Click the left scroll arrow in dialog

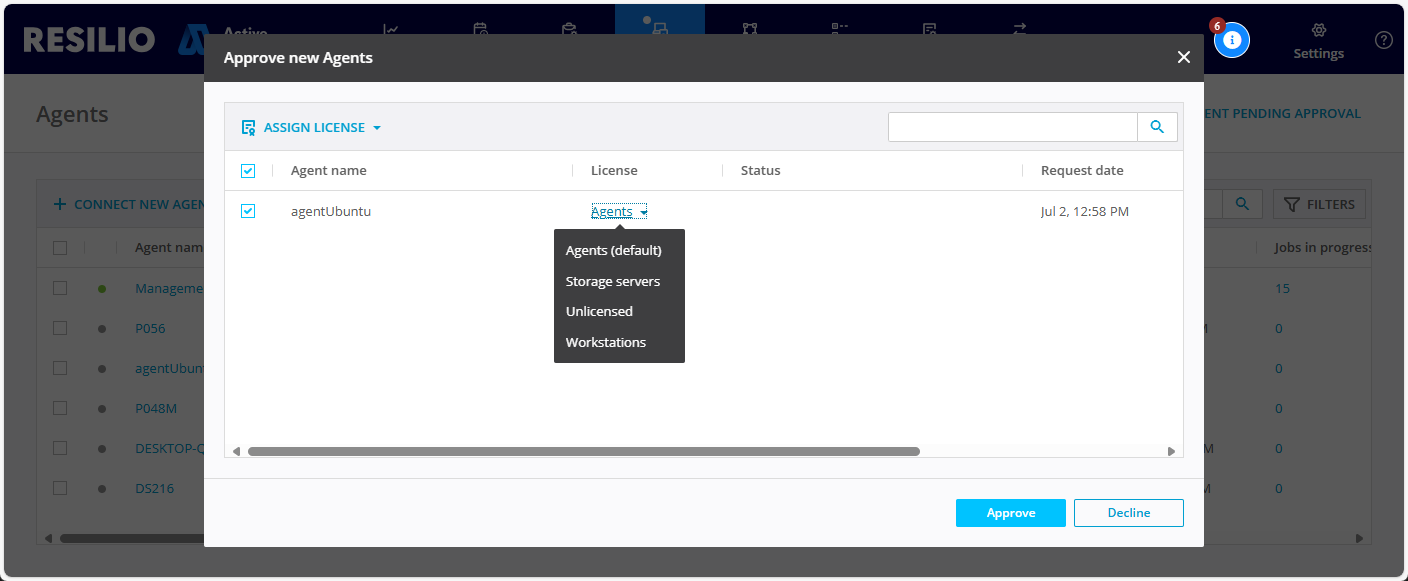tap(236, 452)
